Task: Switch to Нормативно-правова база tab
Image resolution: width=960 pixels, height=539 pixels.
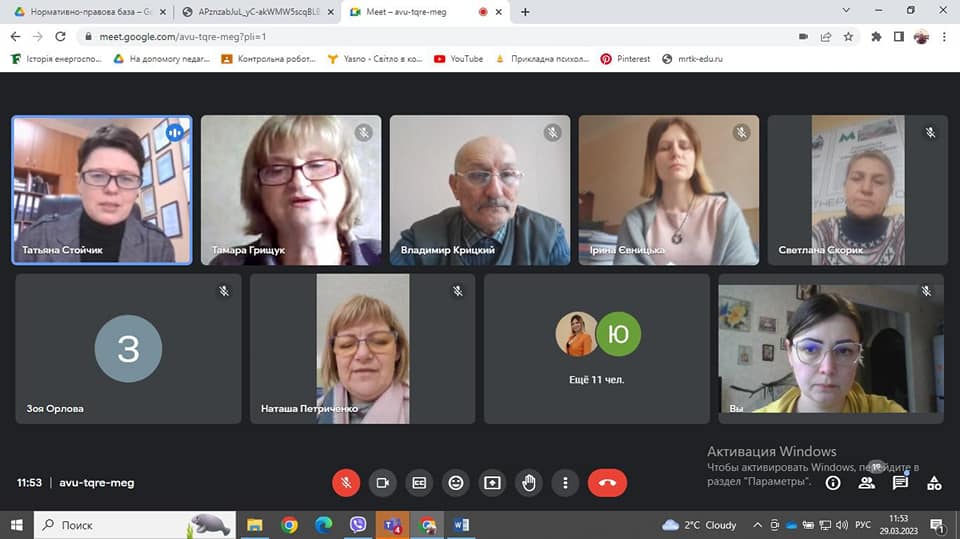Action: (90, 12)
